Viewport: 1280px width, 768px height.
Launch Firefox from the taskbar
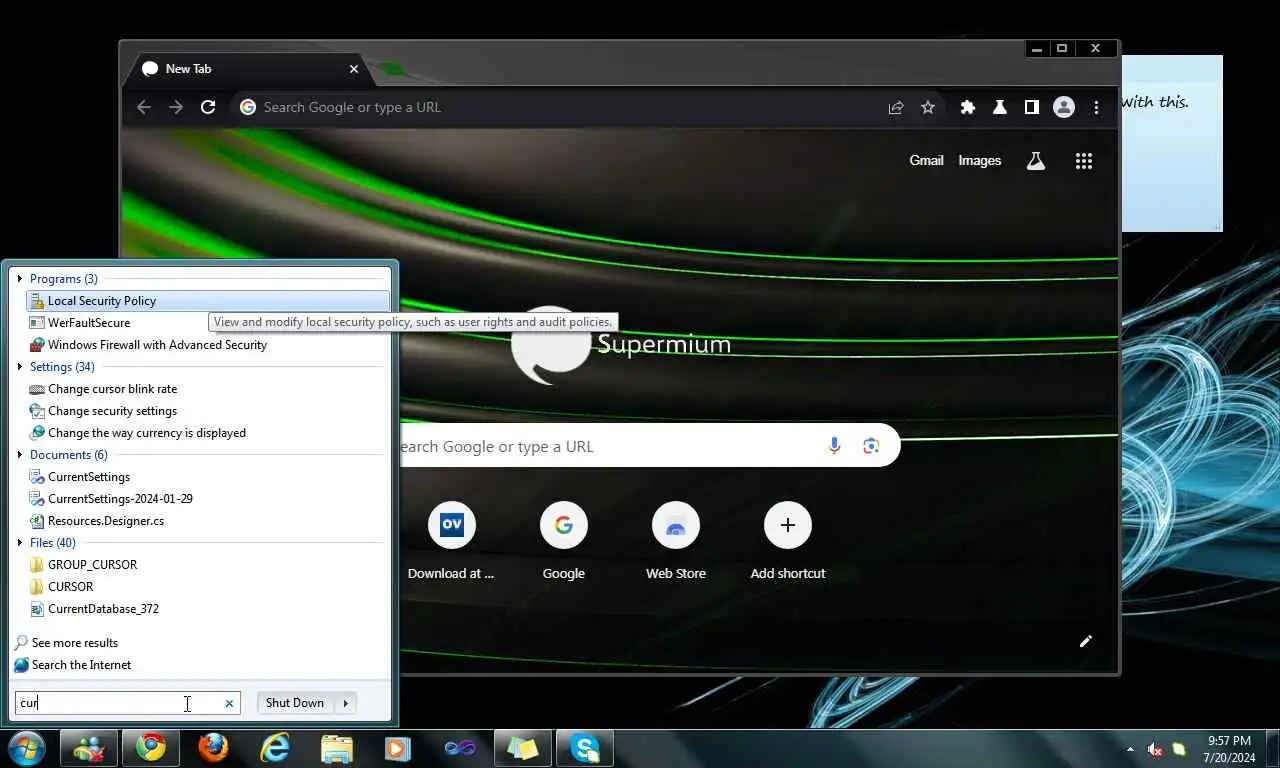tap(213, 748)
